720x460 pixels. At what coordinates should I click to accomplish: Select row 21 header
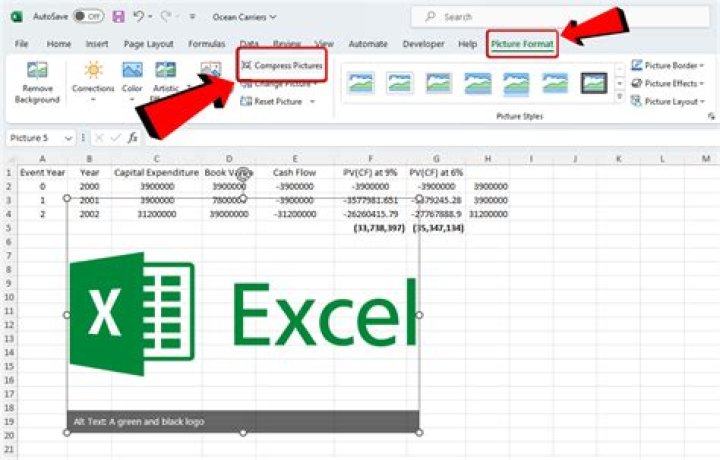click(x=9, y=449)
